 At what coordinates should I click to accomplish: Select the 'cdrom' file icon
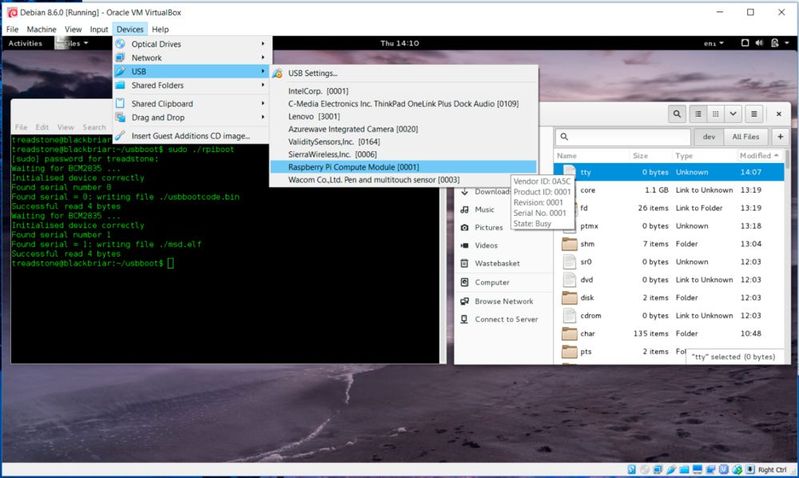(x=569, y=315)
